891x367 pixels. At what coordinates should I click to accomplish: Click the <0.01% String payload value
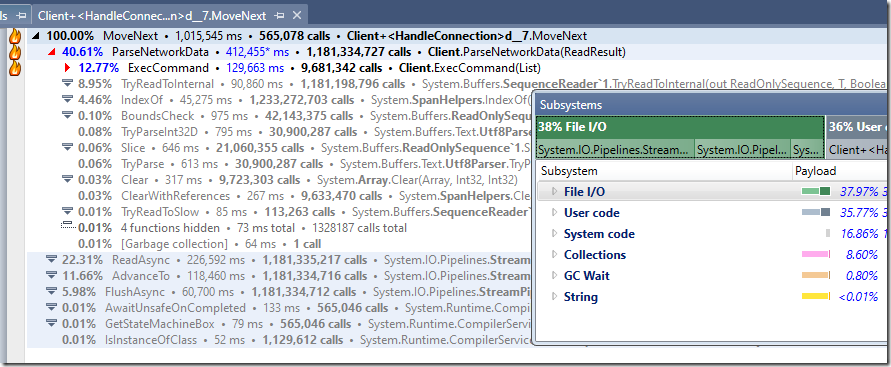coord(859,297)
